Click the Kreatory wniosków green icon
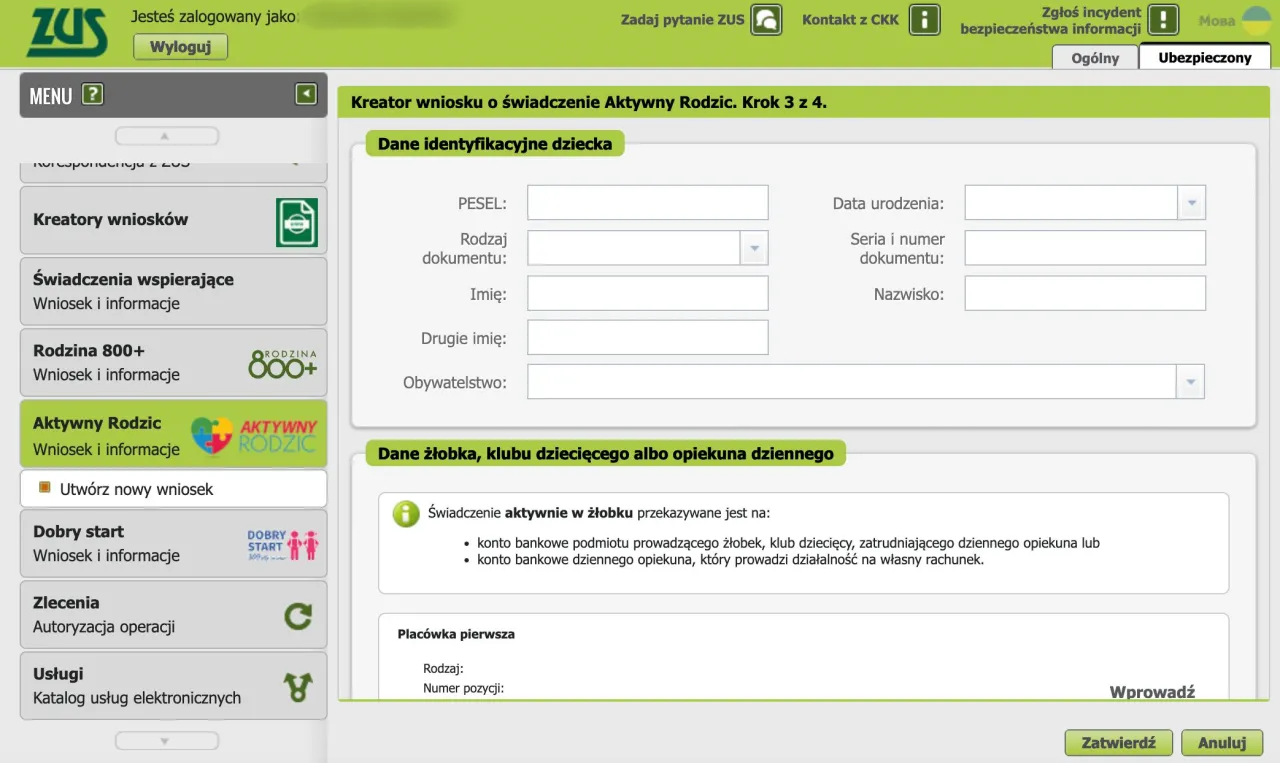 (x=299, y=221)
